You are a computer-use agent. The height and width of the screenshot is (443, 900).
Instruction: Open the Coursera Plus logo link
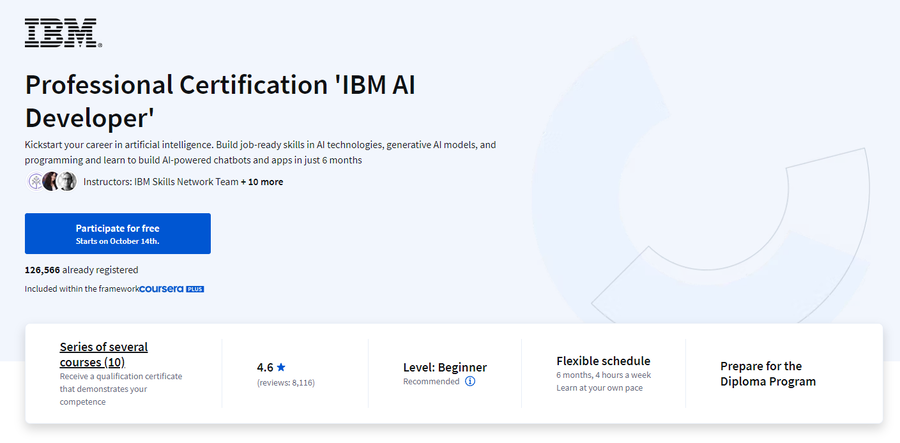pyautogui.click(x=172, y=289)
